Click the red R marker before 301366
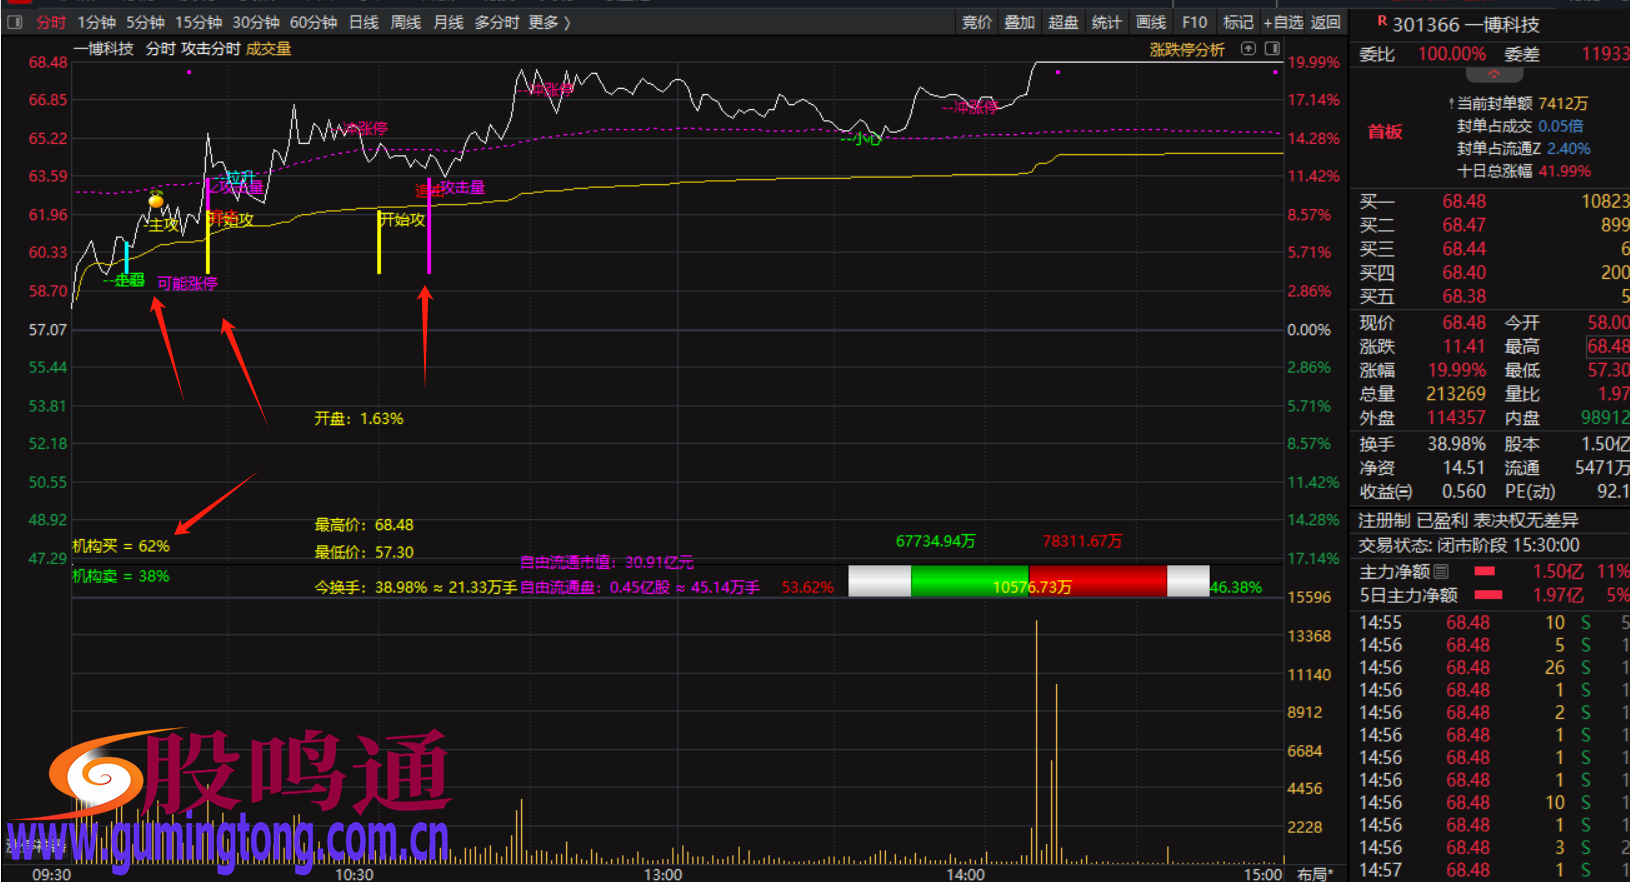 tap(1382, 21)
